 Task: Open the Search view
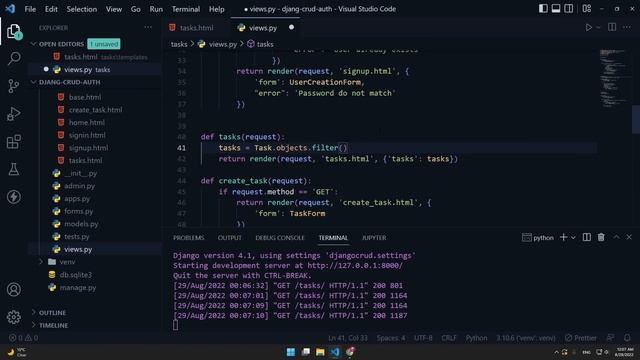pos(13,58)
